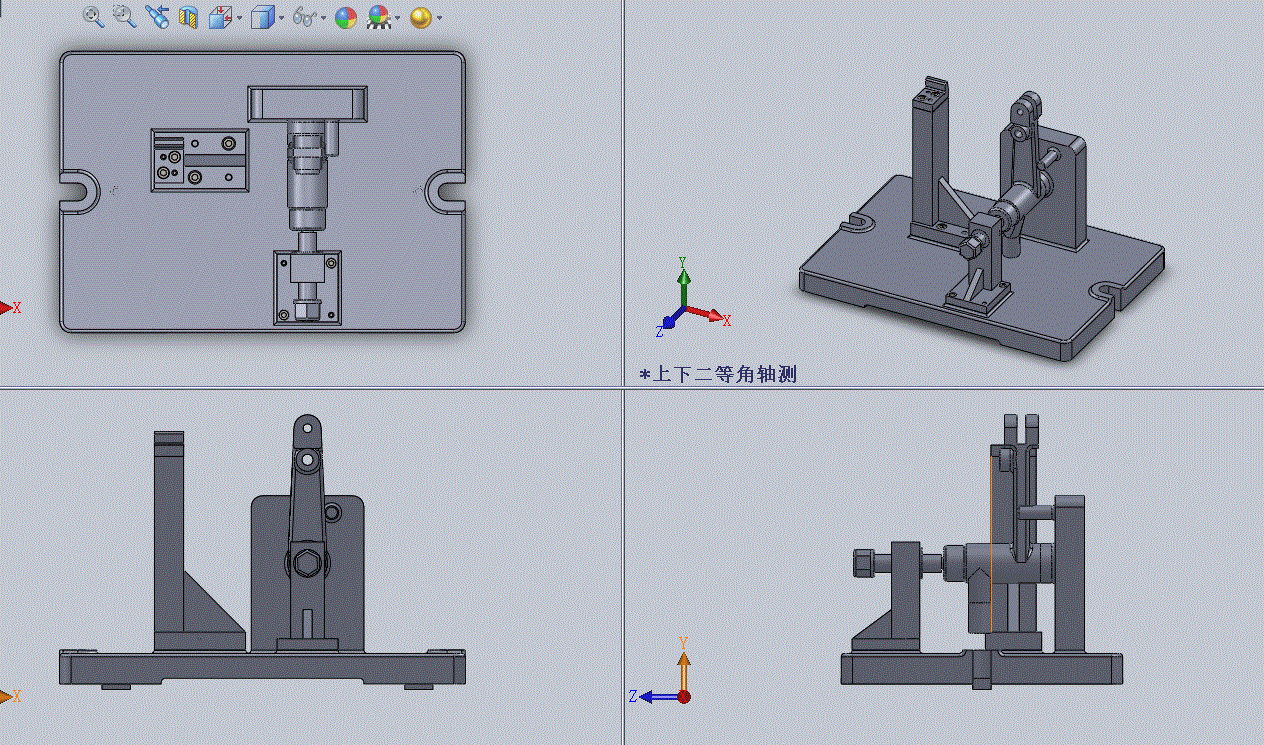Open the View Settings dropdown arrow
Screen dimensions: 1264x745
[x=440, y=18]
